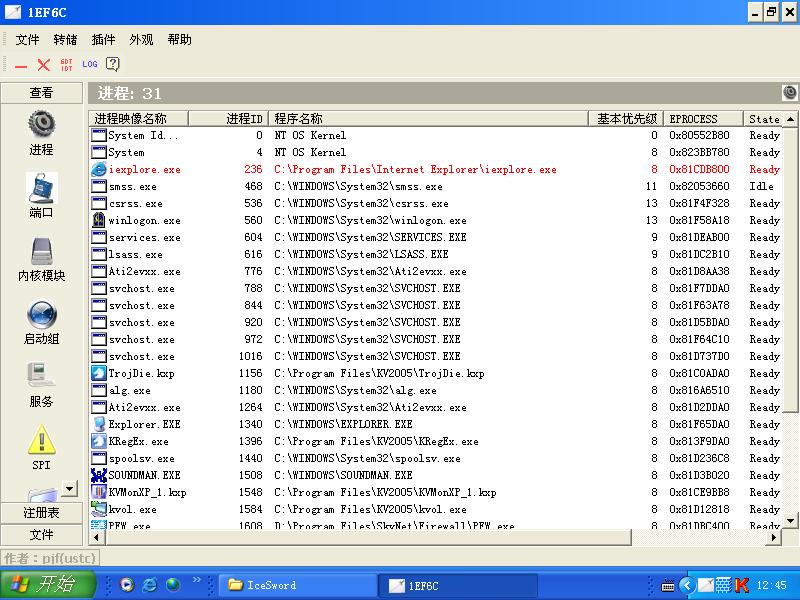
Task: Select the smss.exe process row
Action: [436, 186]
